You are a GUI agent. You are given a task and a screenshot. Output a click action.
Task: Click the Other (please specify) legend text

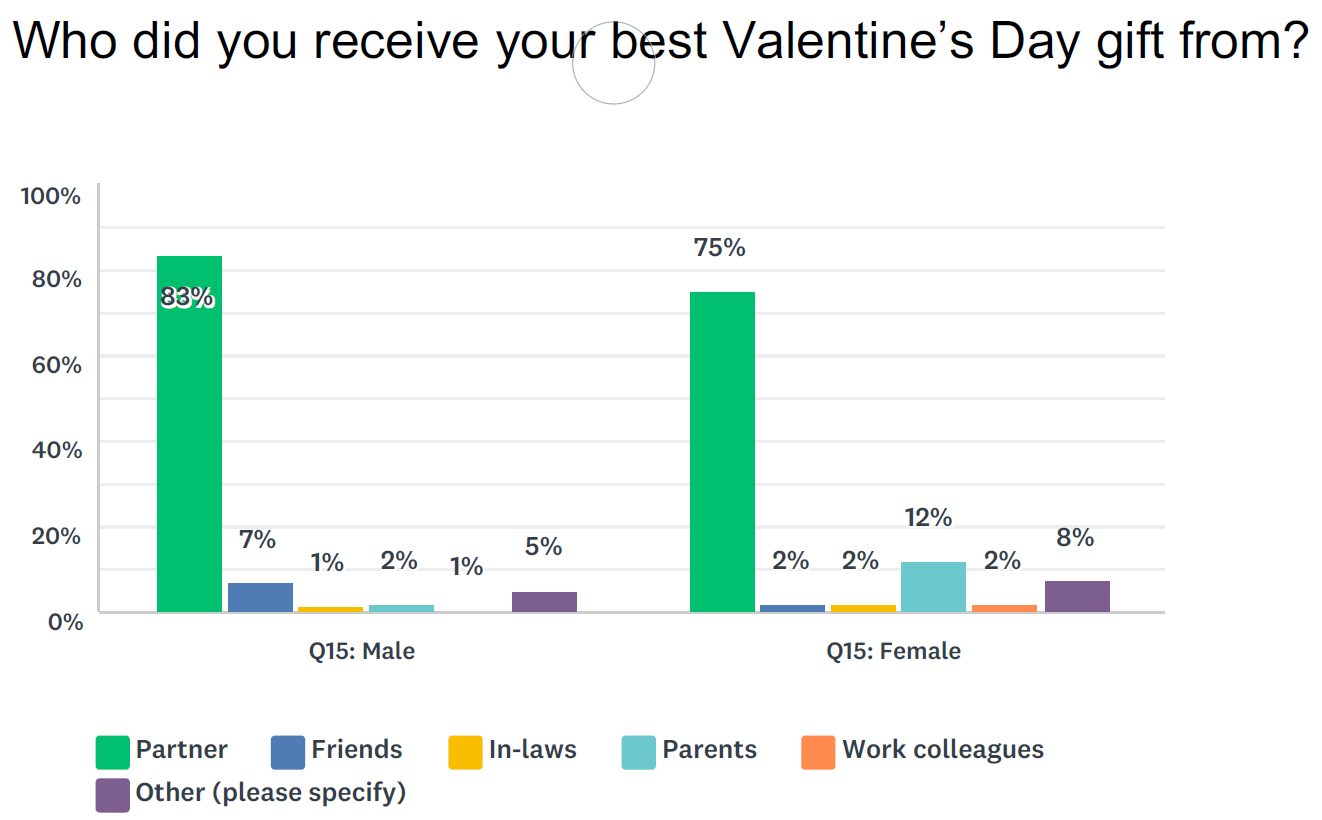[x=271, y=793]
